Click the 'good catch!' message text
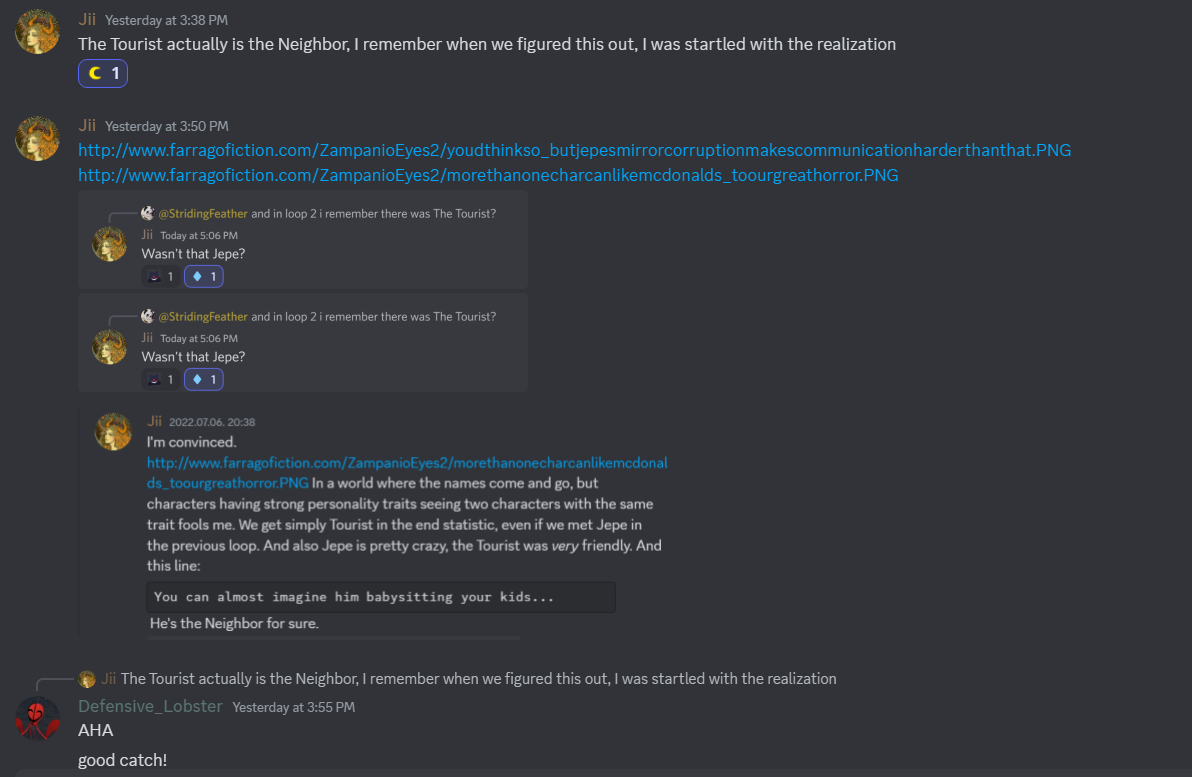The width and height of the screenshot is (1192, 777). coord(123,760)
